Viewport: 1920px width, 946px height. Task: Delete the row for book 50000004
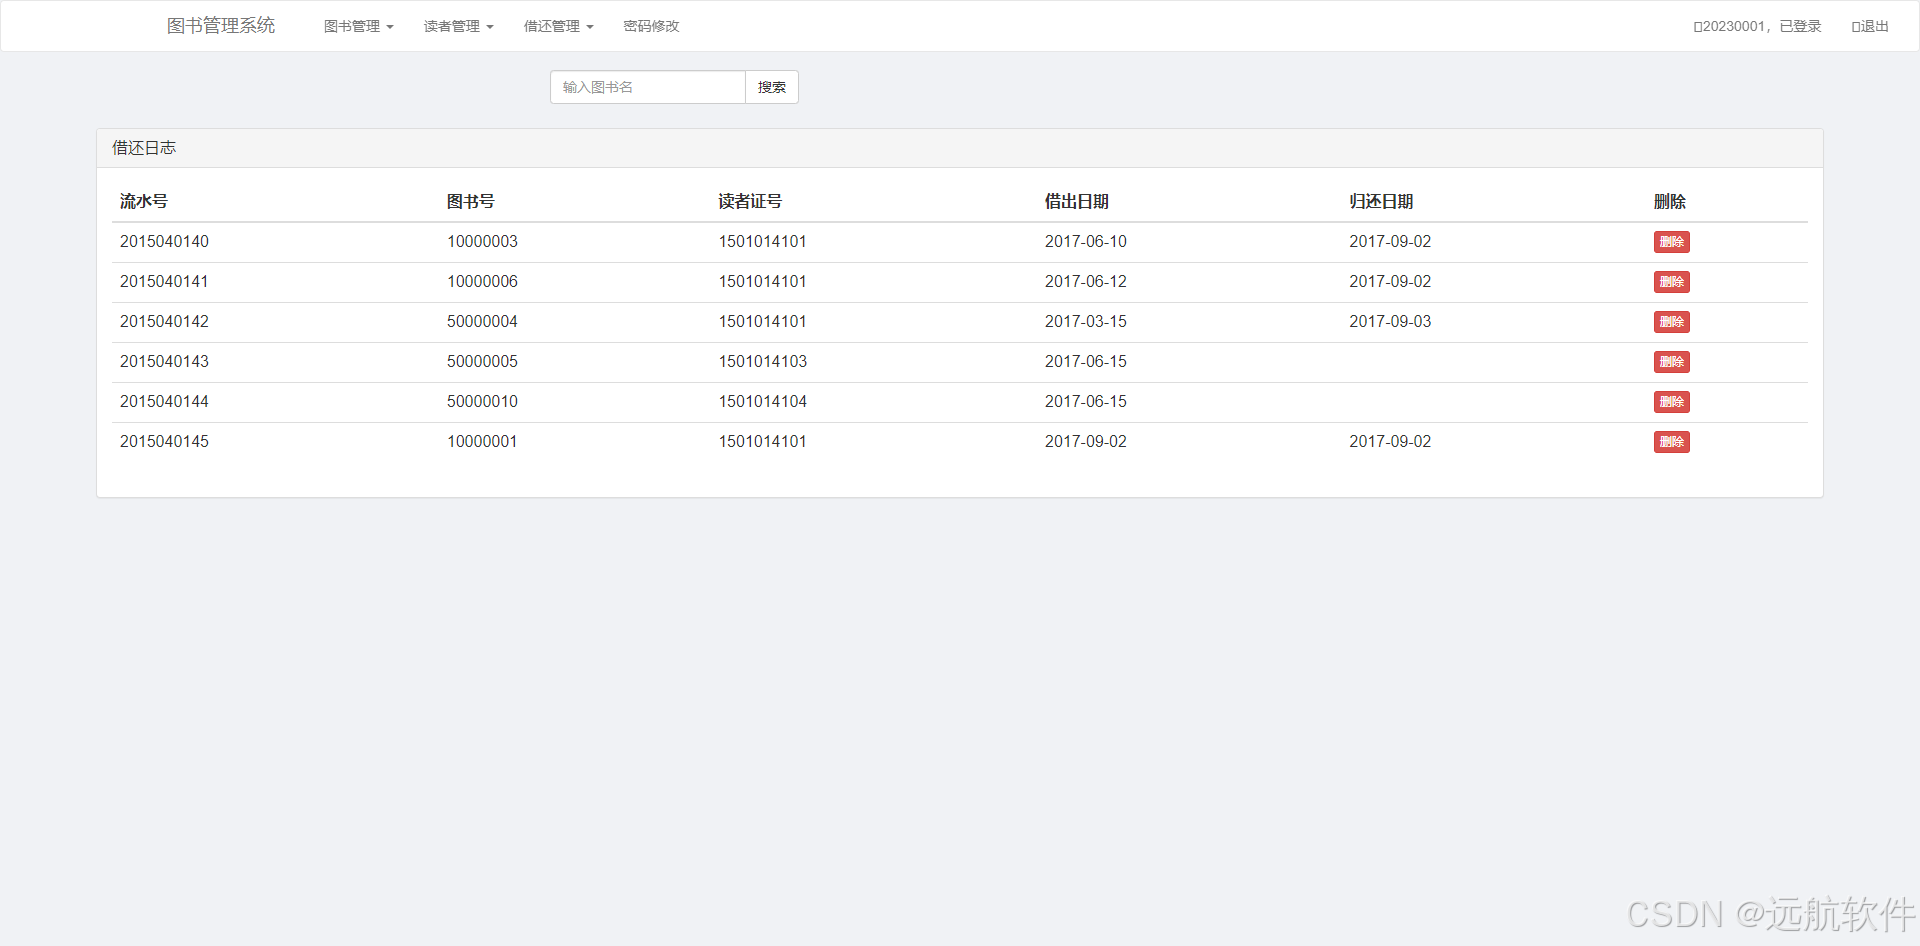1671,321
